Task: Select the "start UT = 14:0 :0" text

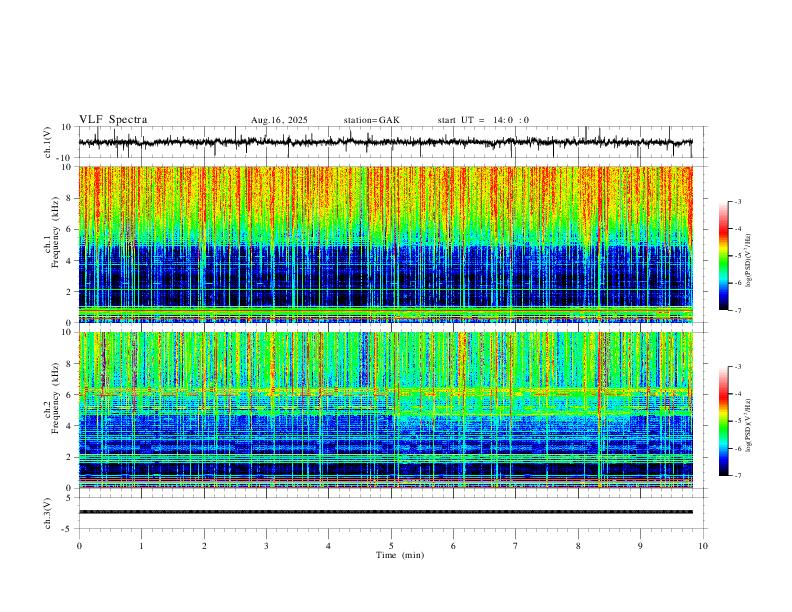Action: (x=483, y=120)
